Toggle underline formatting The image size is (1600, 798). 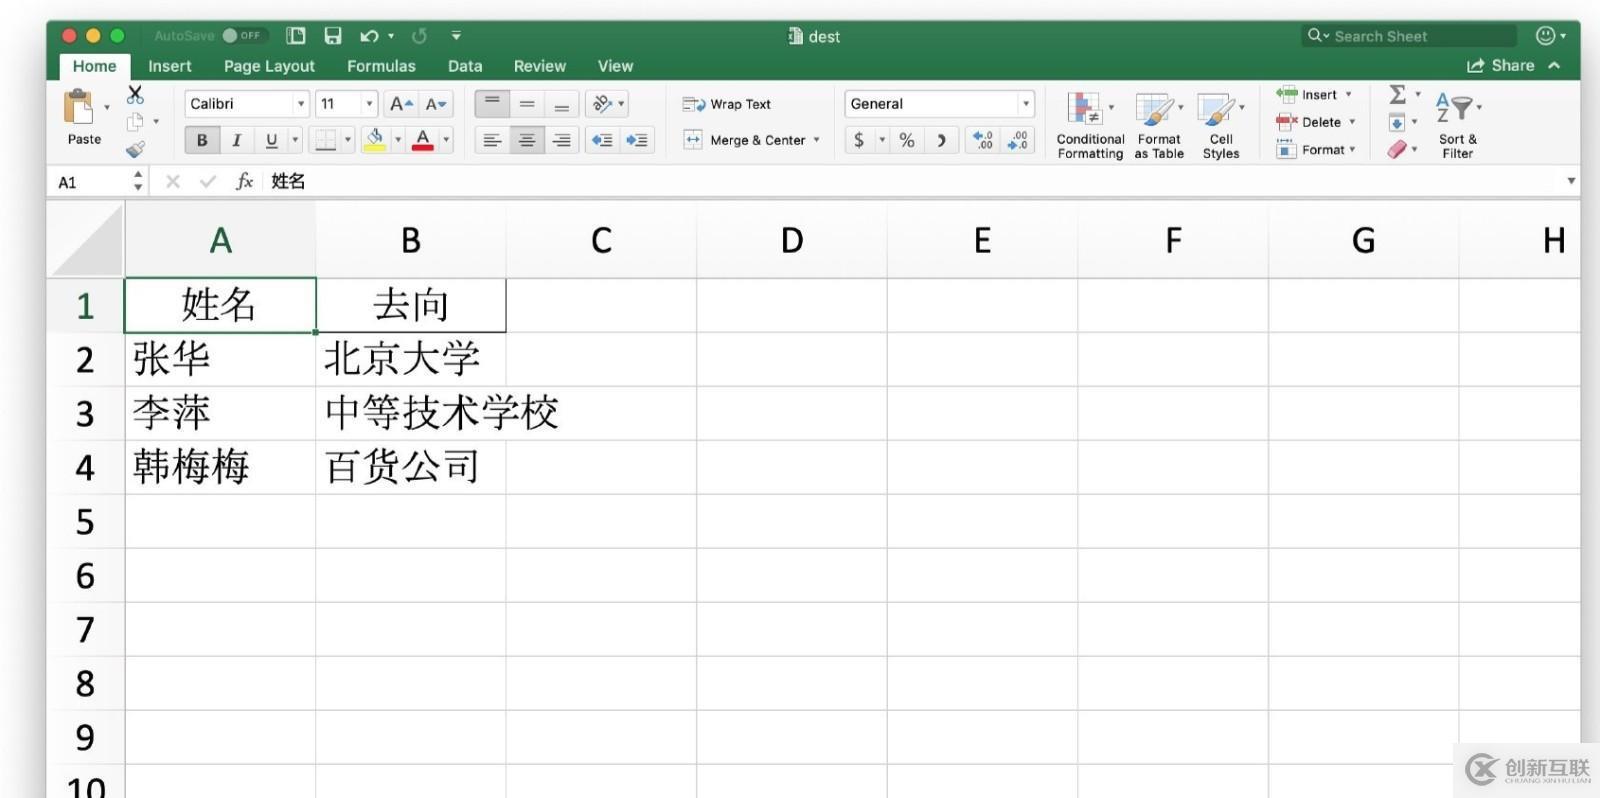tap(271, 140)
